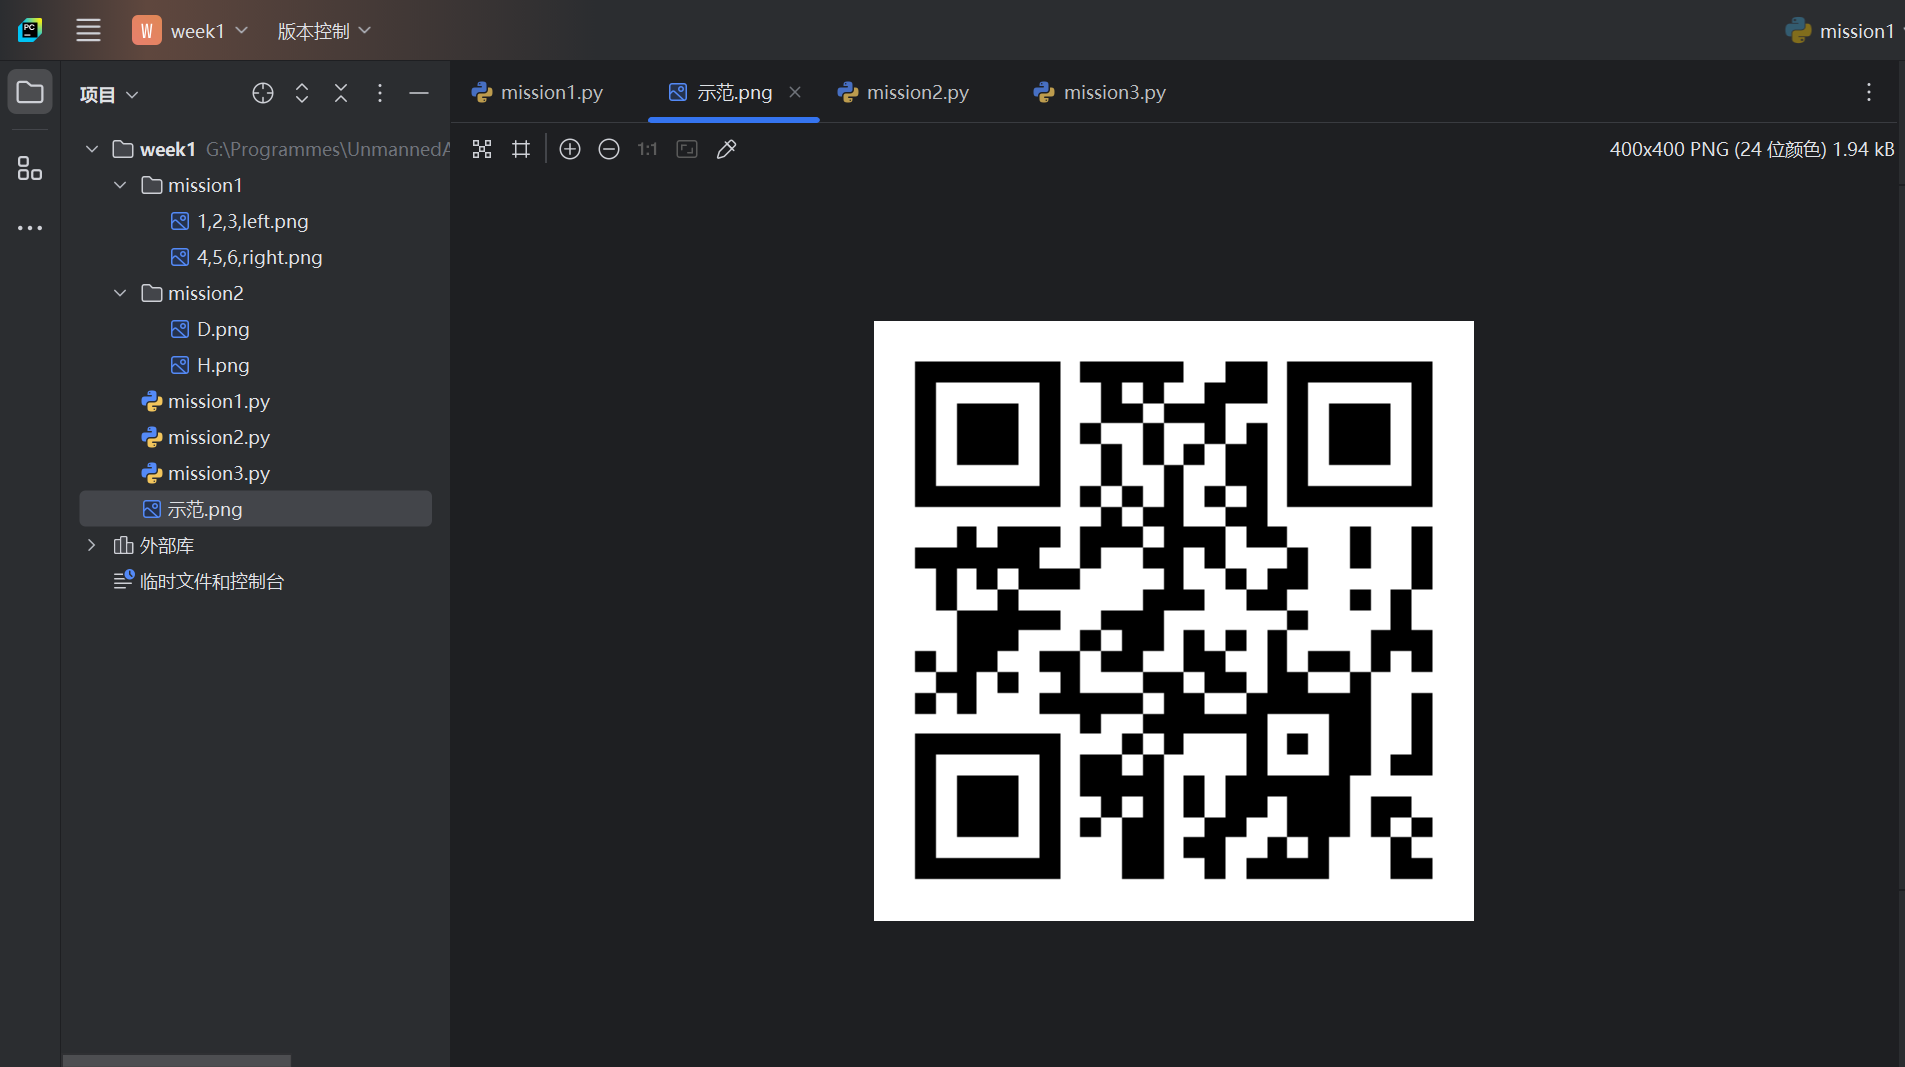Viewport: 1905px width, 1067px height.
Task: Switch to the mission2.py tab
Action: point(904,92)
